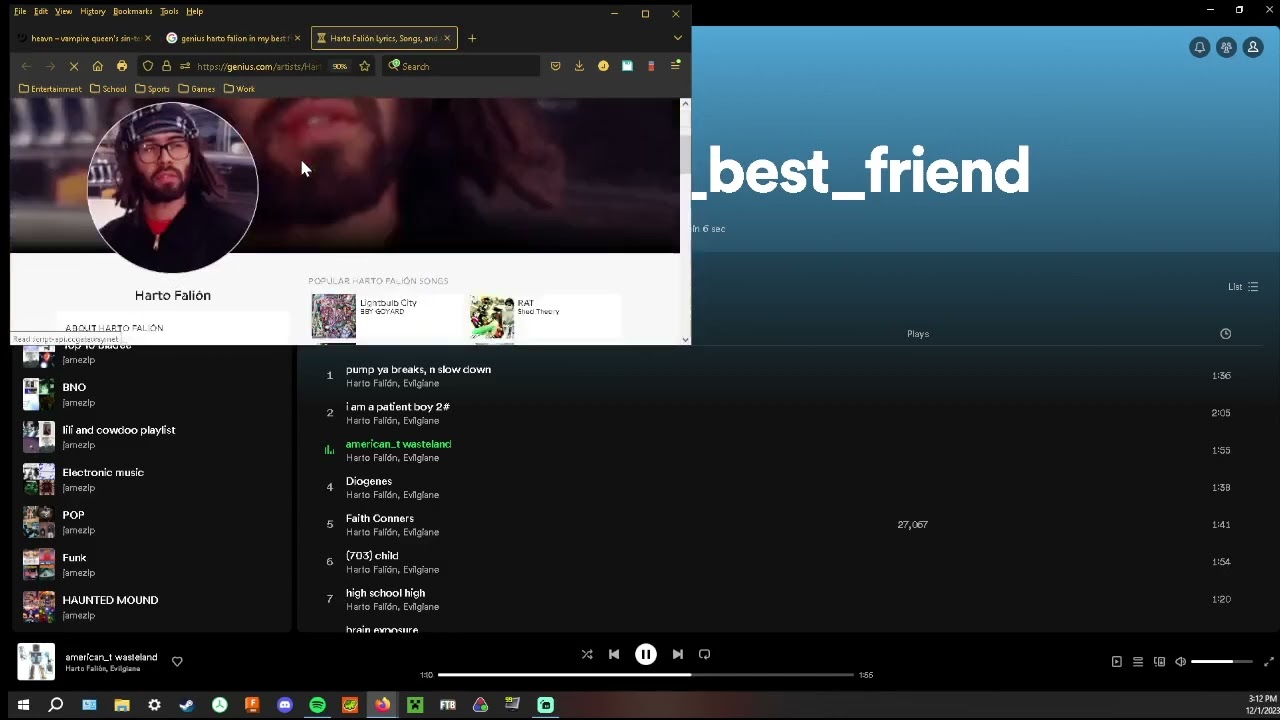Open the Sports bookmarks folder
The width and height of the screenshot is (1280, 720).
152,89
